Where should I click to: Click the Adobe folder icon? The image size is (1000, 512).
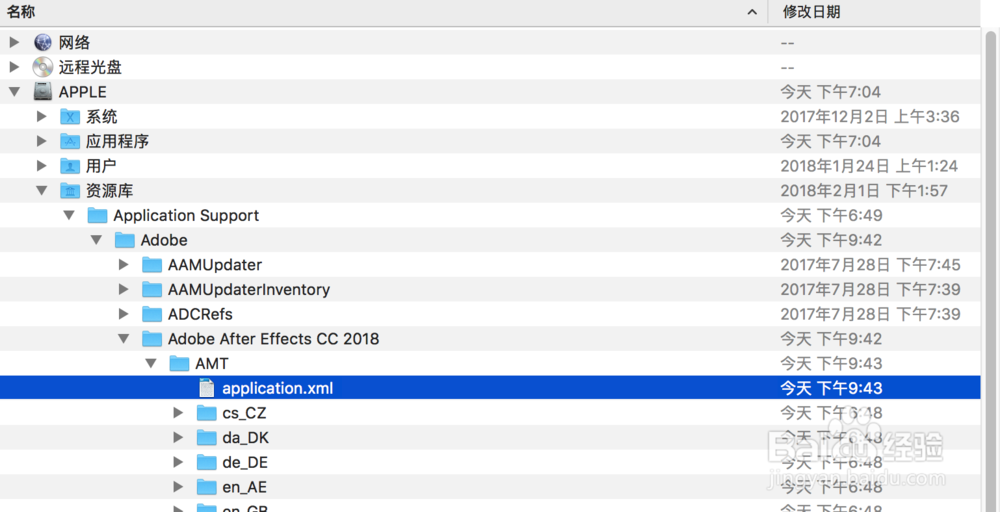point(125,240)
